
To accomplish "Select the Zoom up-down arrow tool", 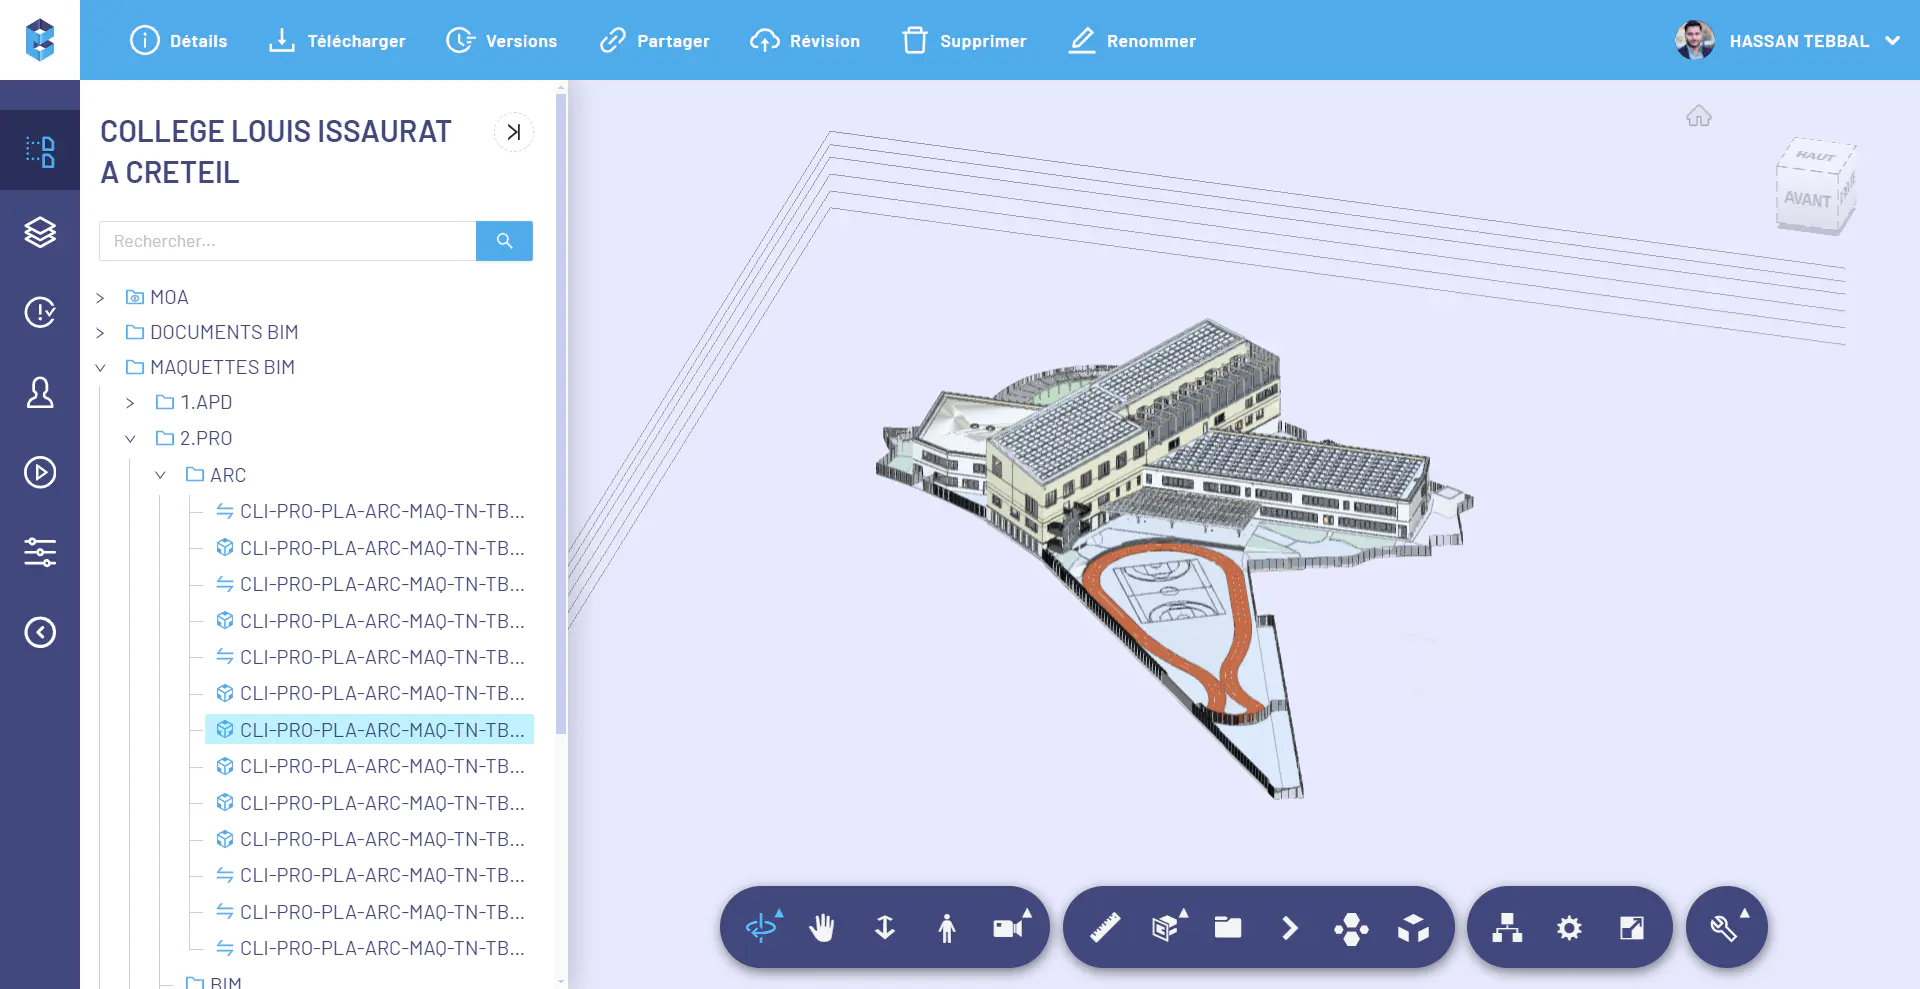I will click(x=885, y=928).
